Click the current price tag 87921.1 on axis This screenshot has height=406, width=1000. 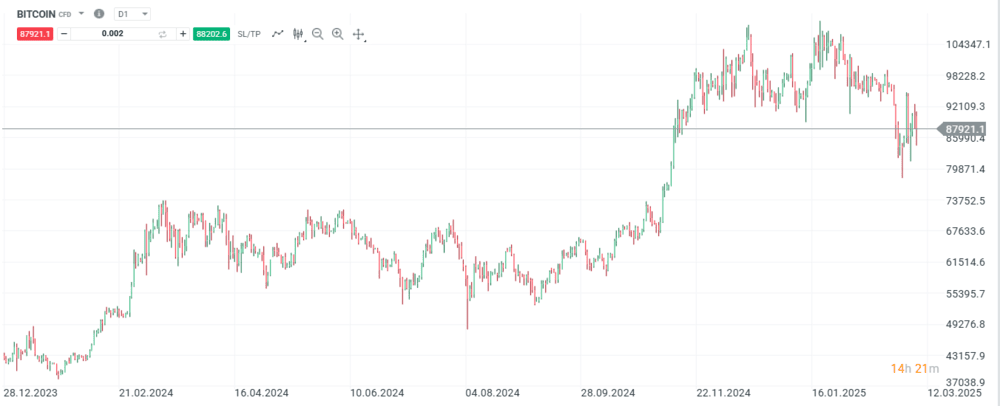click(966, 129)
